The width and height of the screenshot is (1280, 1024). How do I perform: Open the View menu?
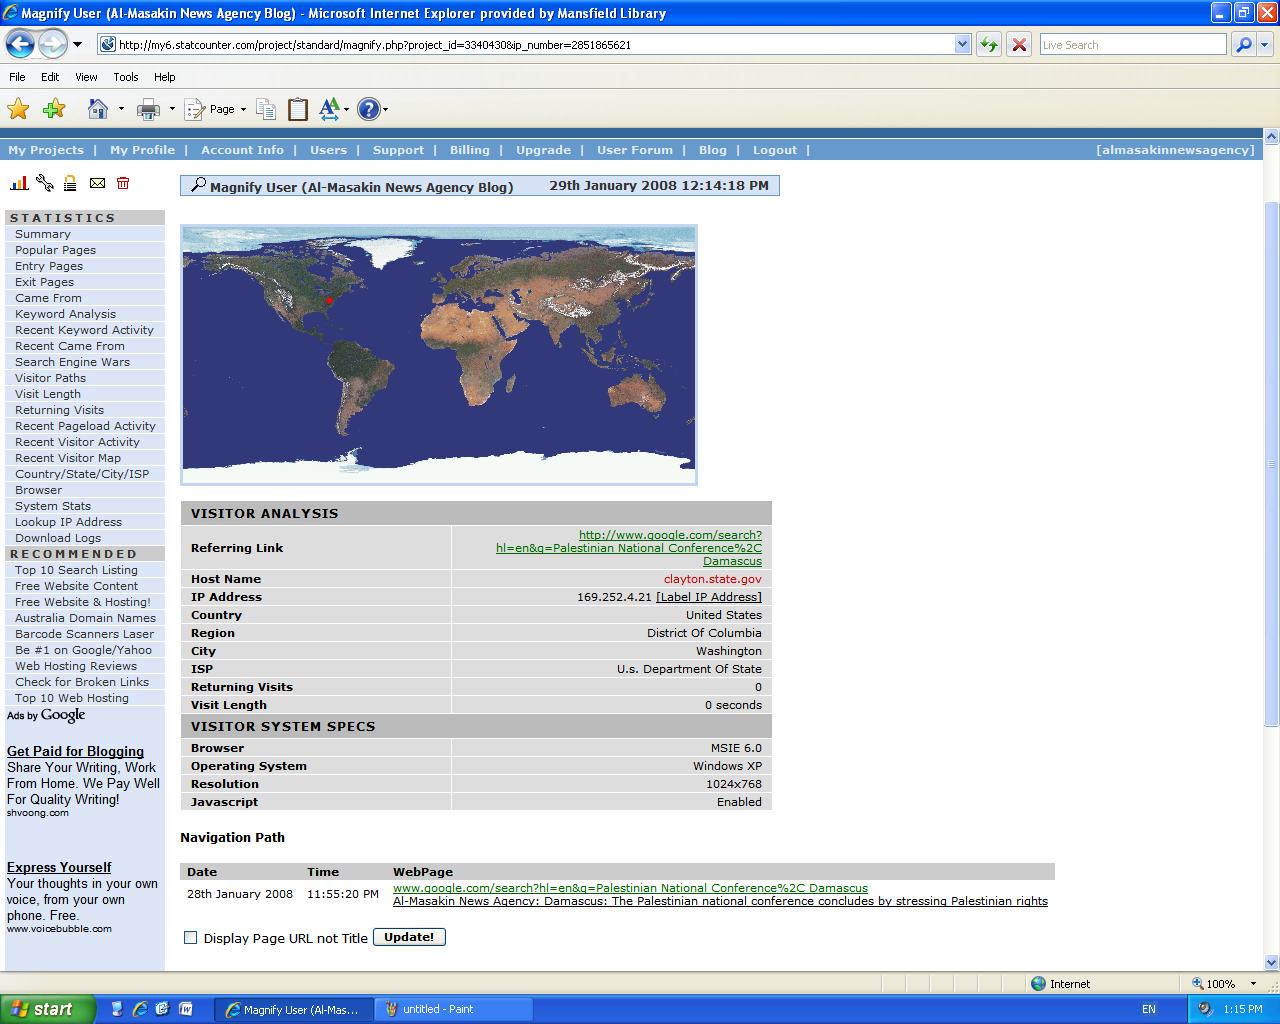pyautogui.click(x=86, y=77)
